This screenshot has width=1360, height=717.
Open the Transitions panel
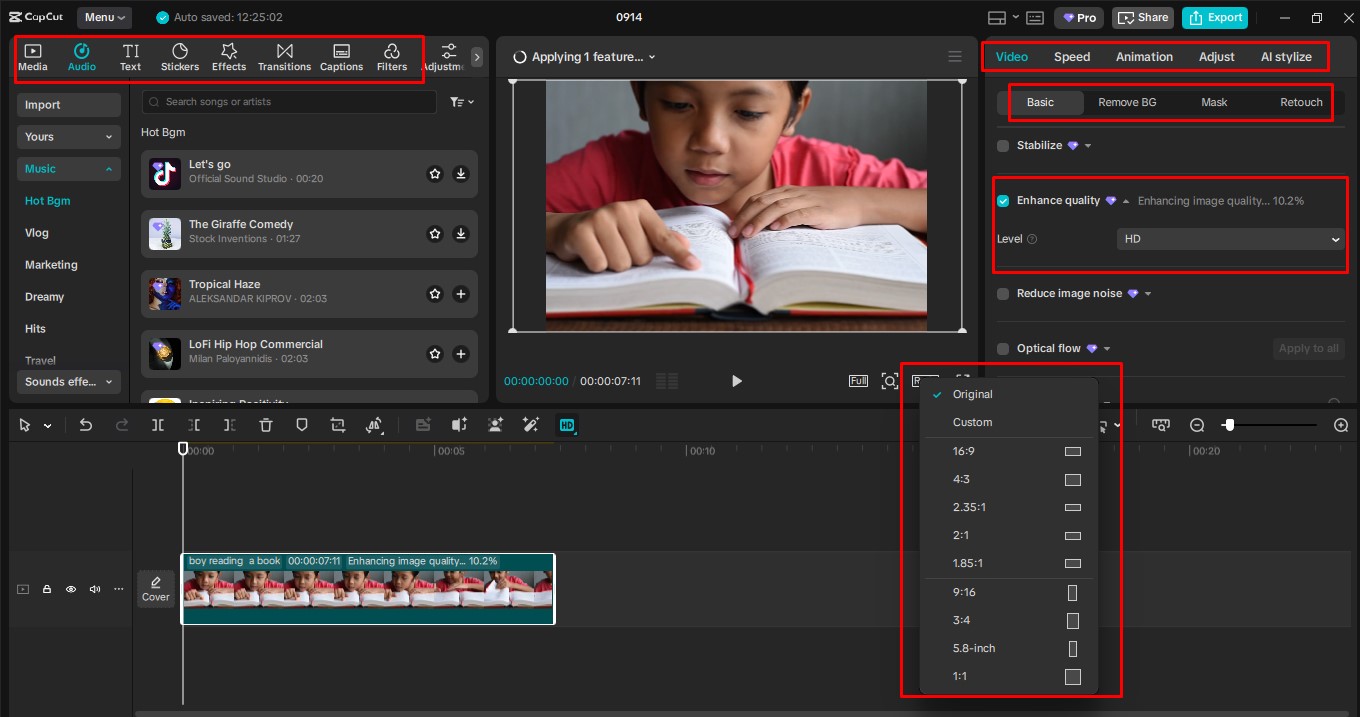point(284,57)
